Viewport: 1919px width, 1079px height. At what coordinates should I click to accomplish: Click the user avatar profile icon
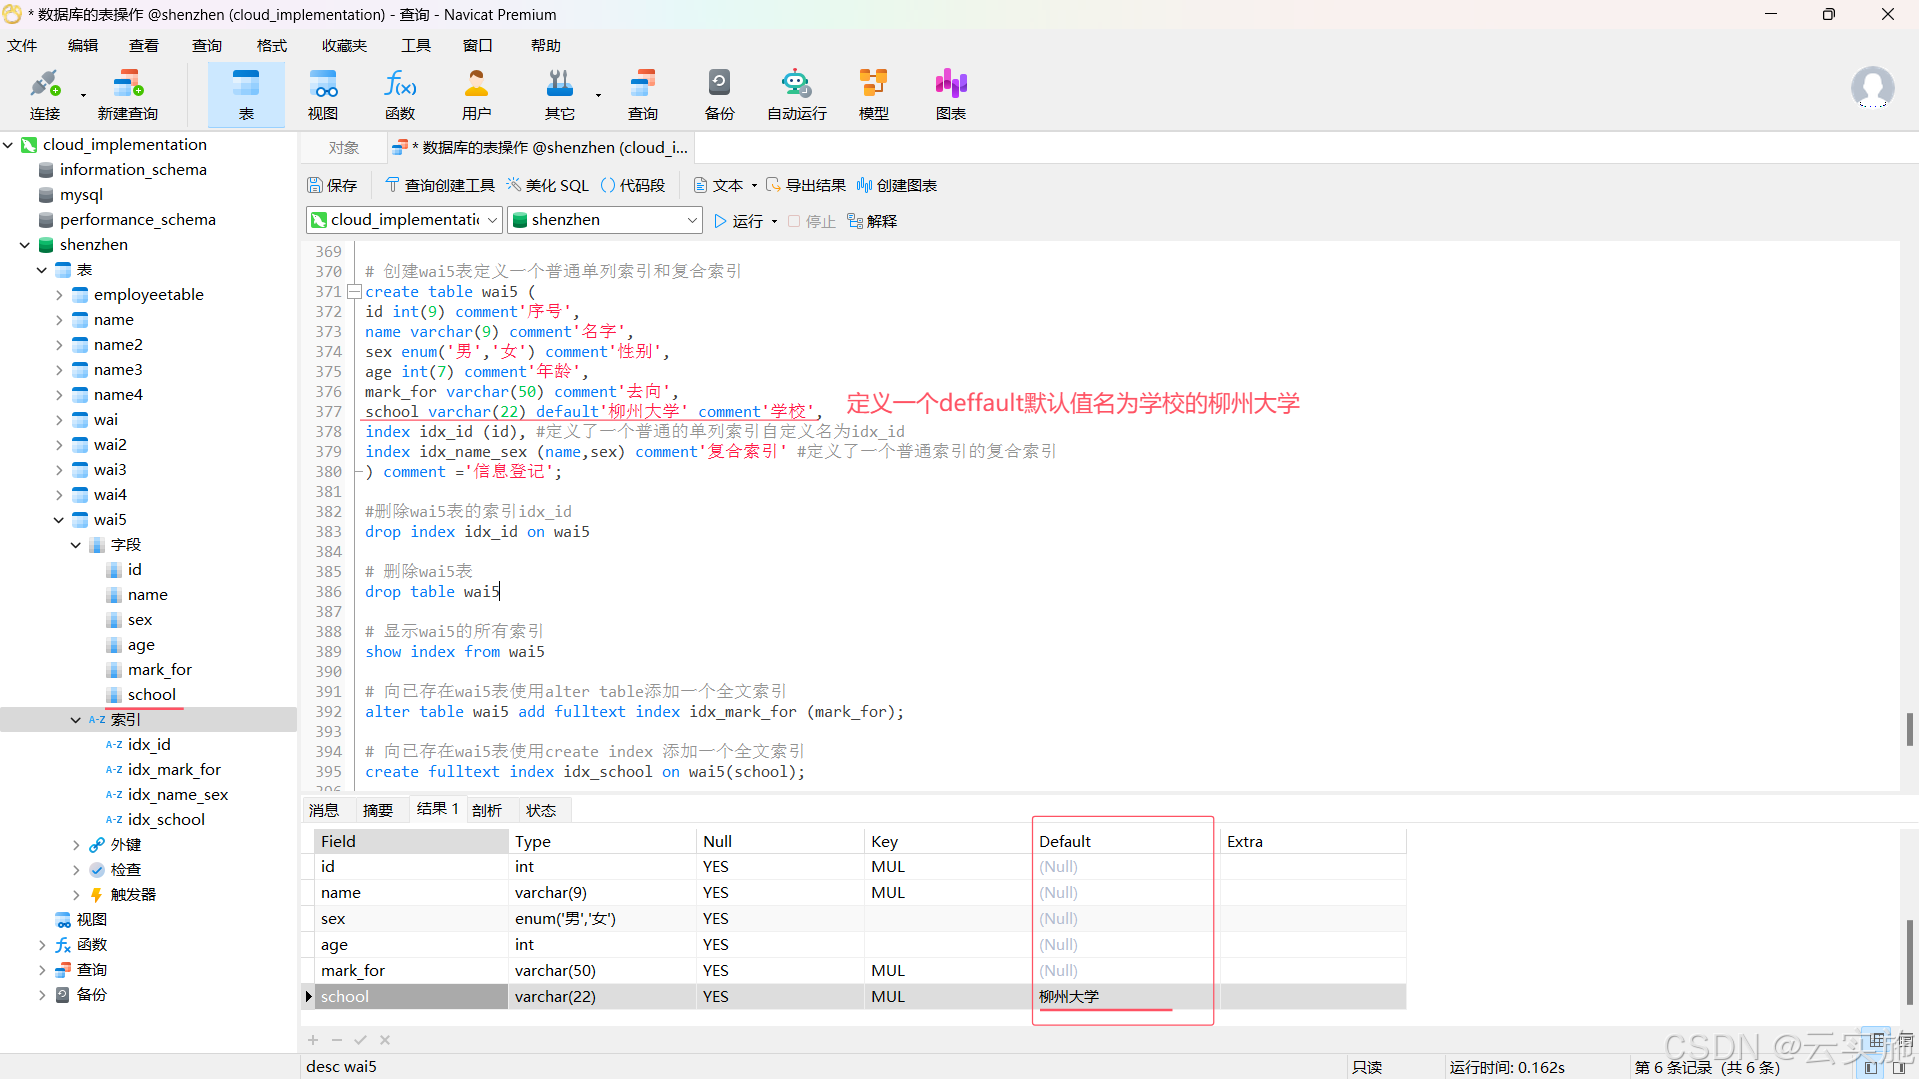tap(1872, 89)
